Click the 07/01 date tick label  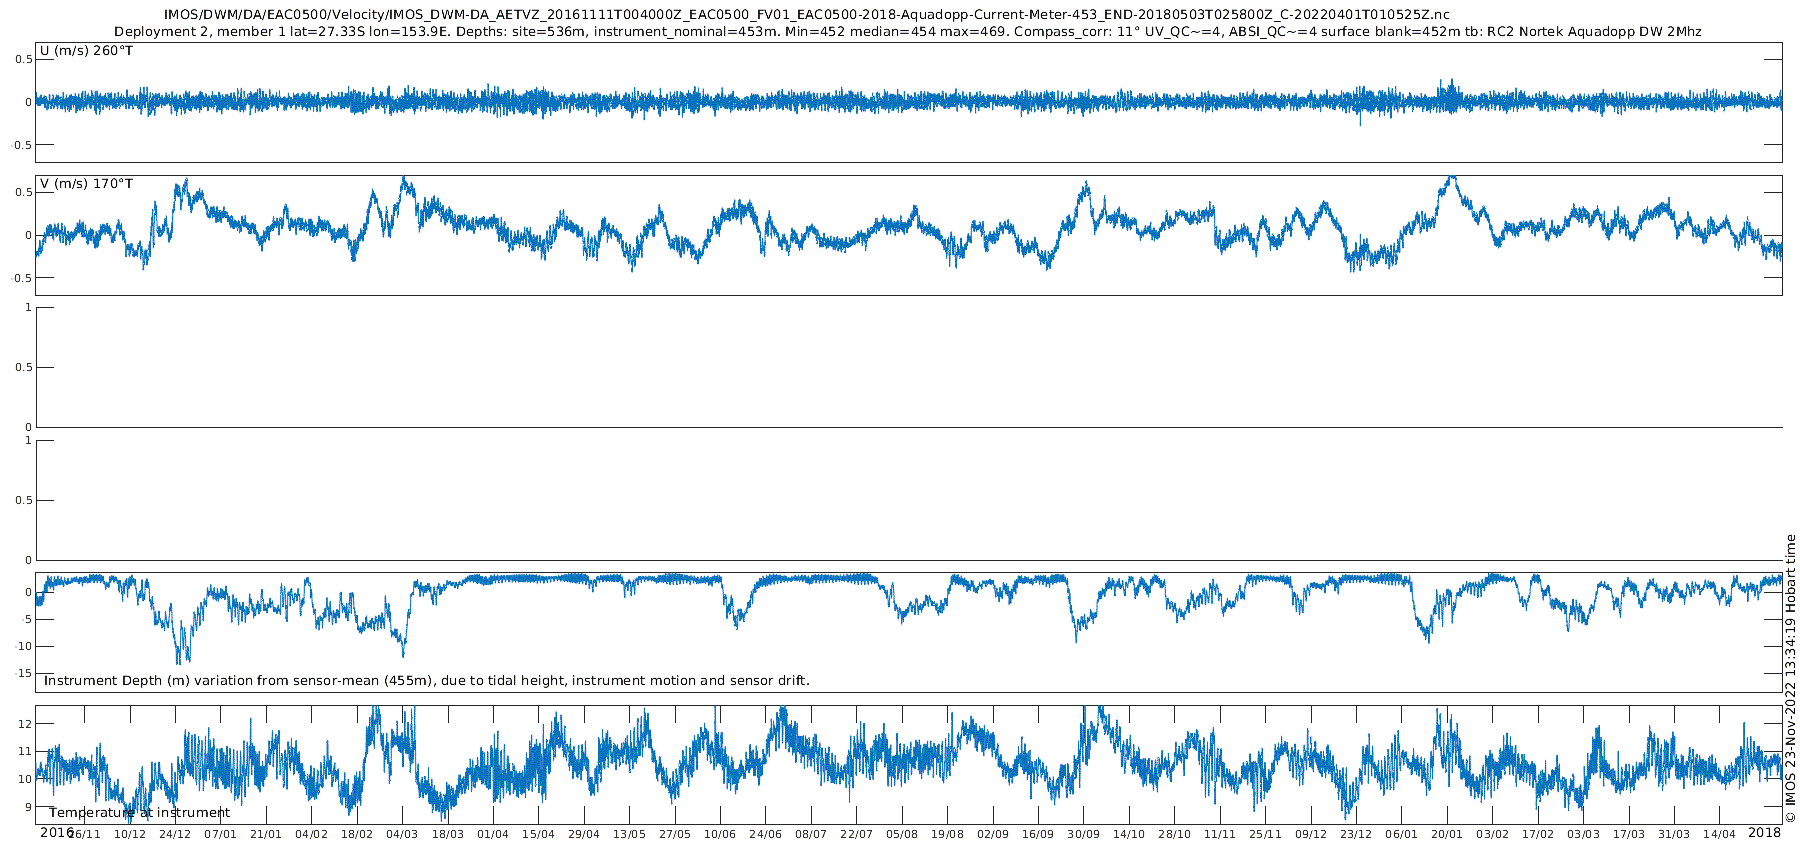pyautogui.click(x=220, y=834)
